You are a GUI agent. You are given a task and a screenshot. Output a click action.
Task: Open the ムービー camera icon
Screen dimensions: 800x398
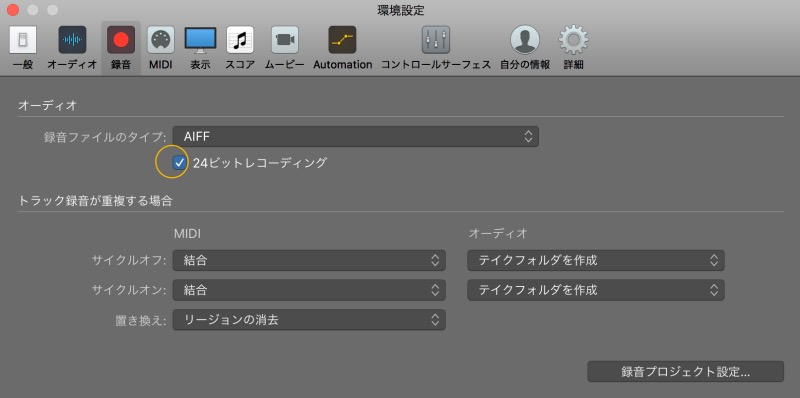pyautogui.click(x=285, y=40)
